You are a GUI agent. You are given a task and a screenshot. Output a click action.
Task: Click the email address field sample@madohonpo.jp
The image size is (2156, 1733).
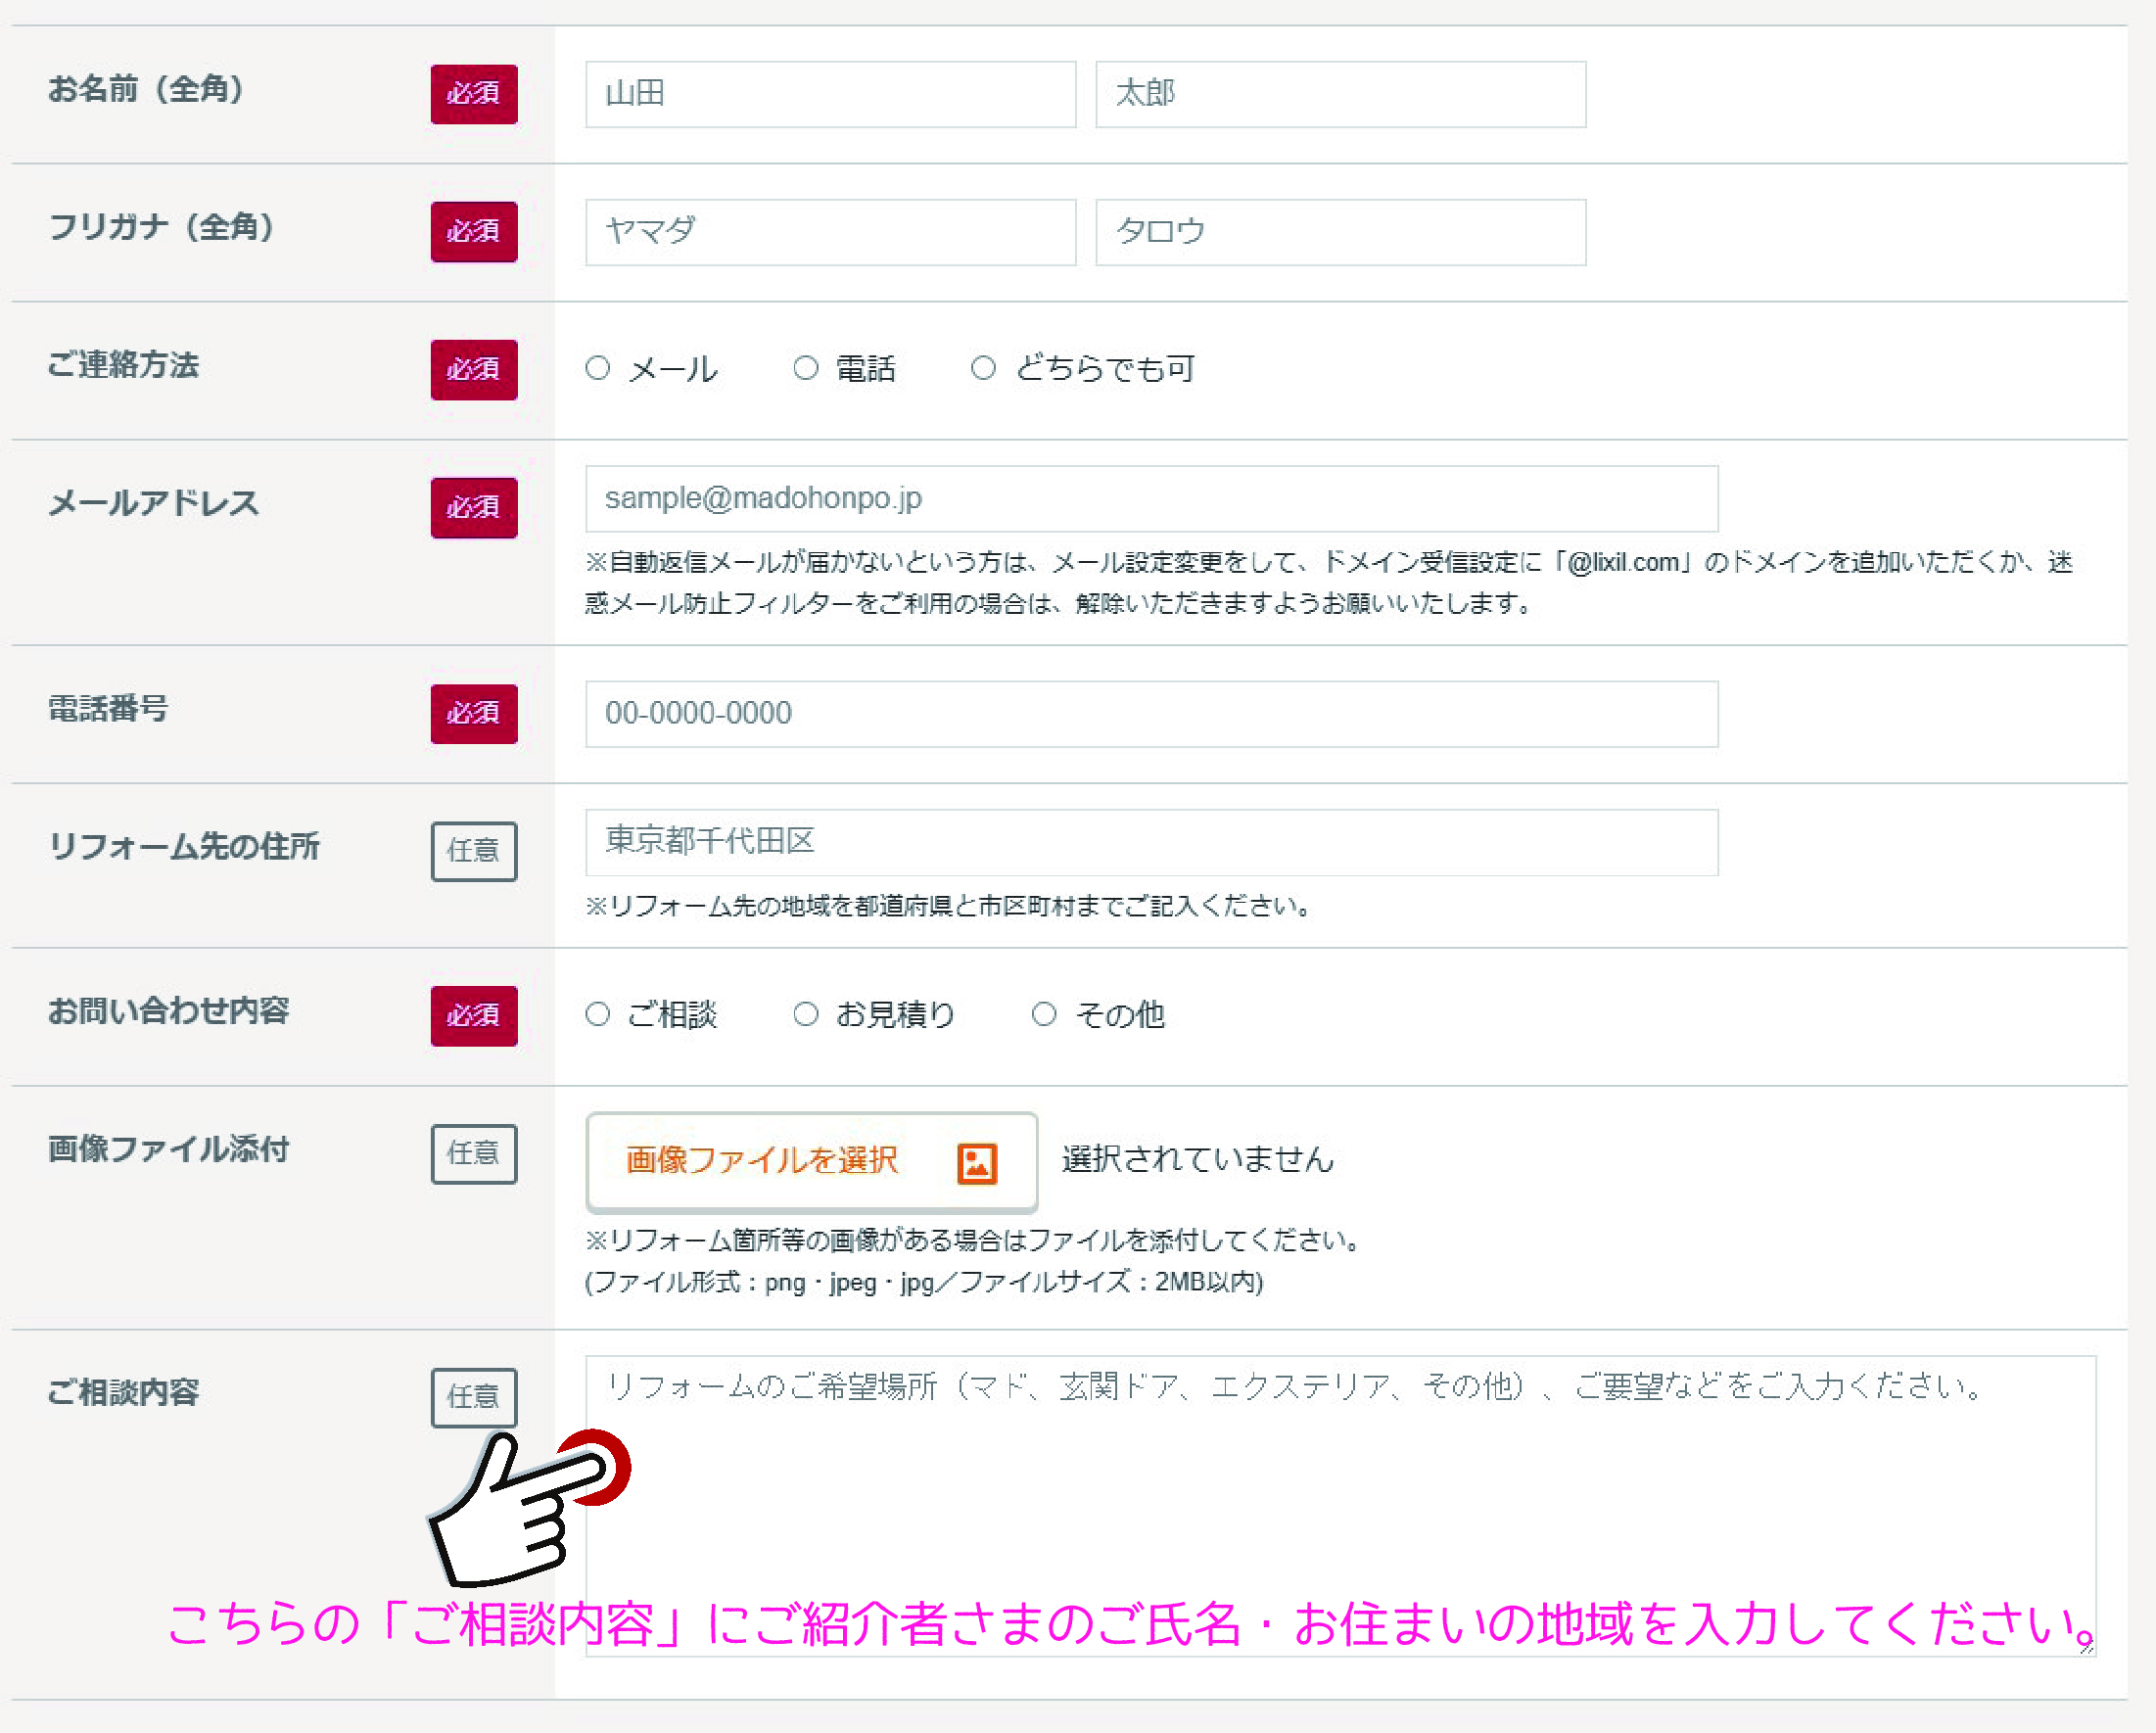tap(1151, 498)
